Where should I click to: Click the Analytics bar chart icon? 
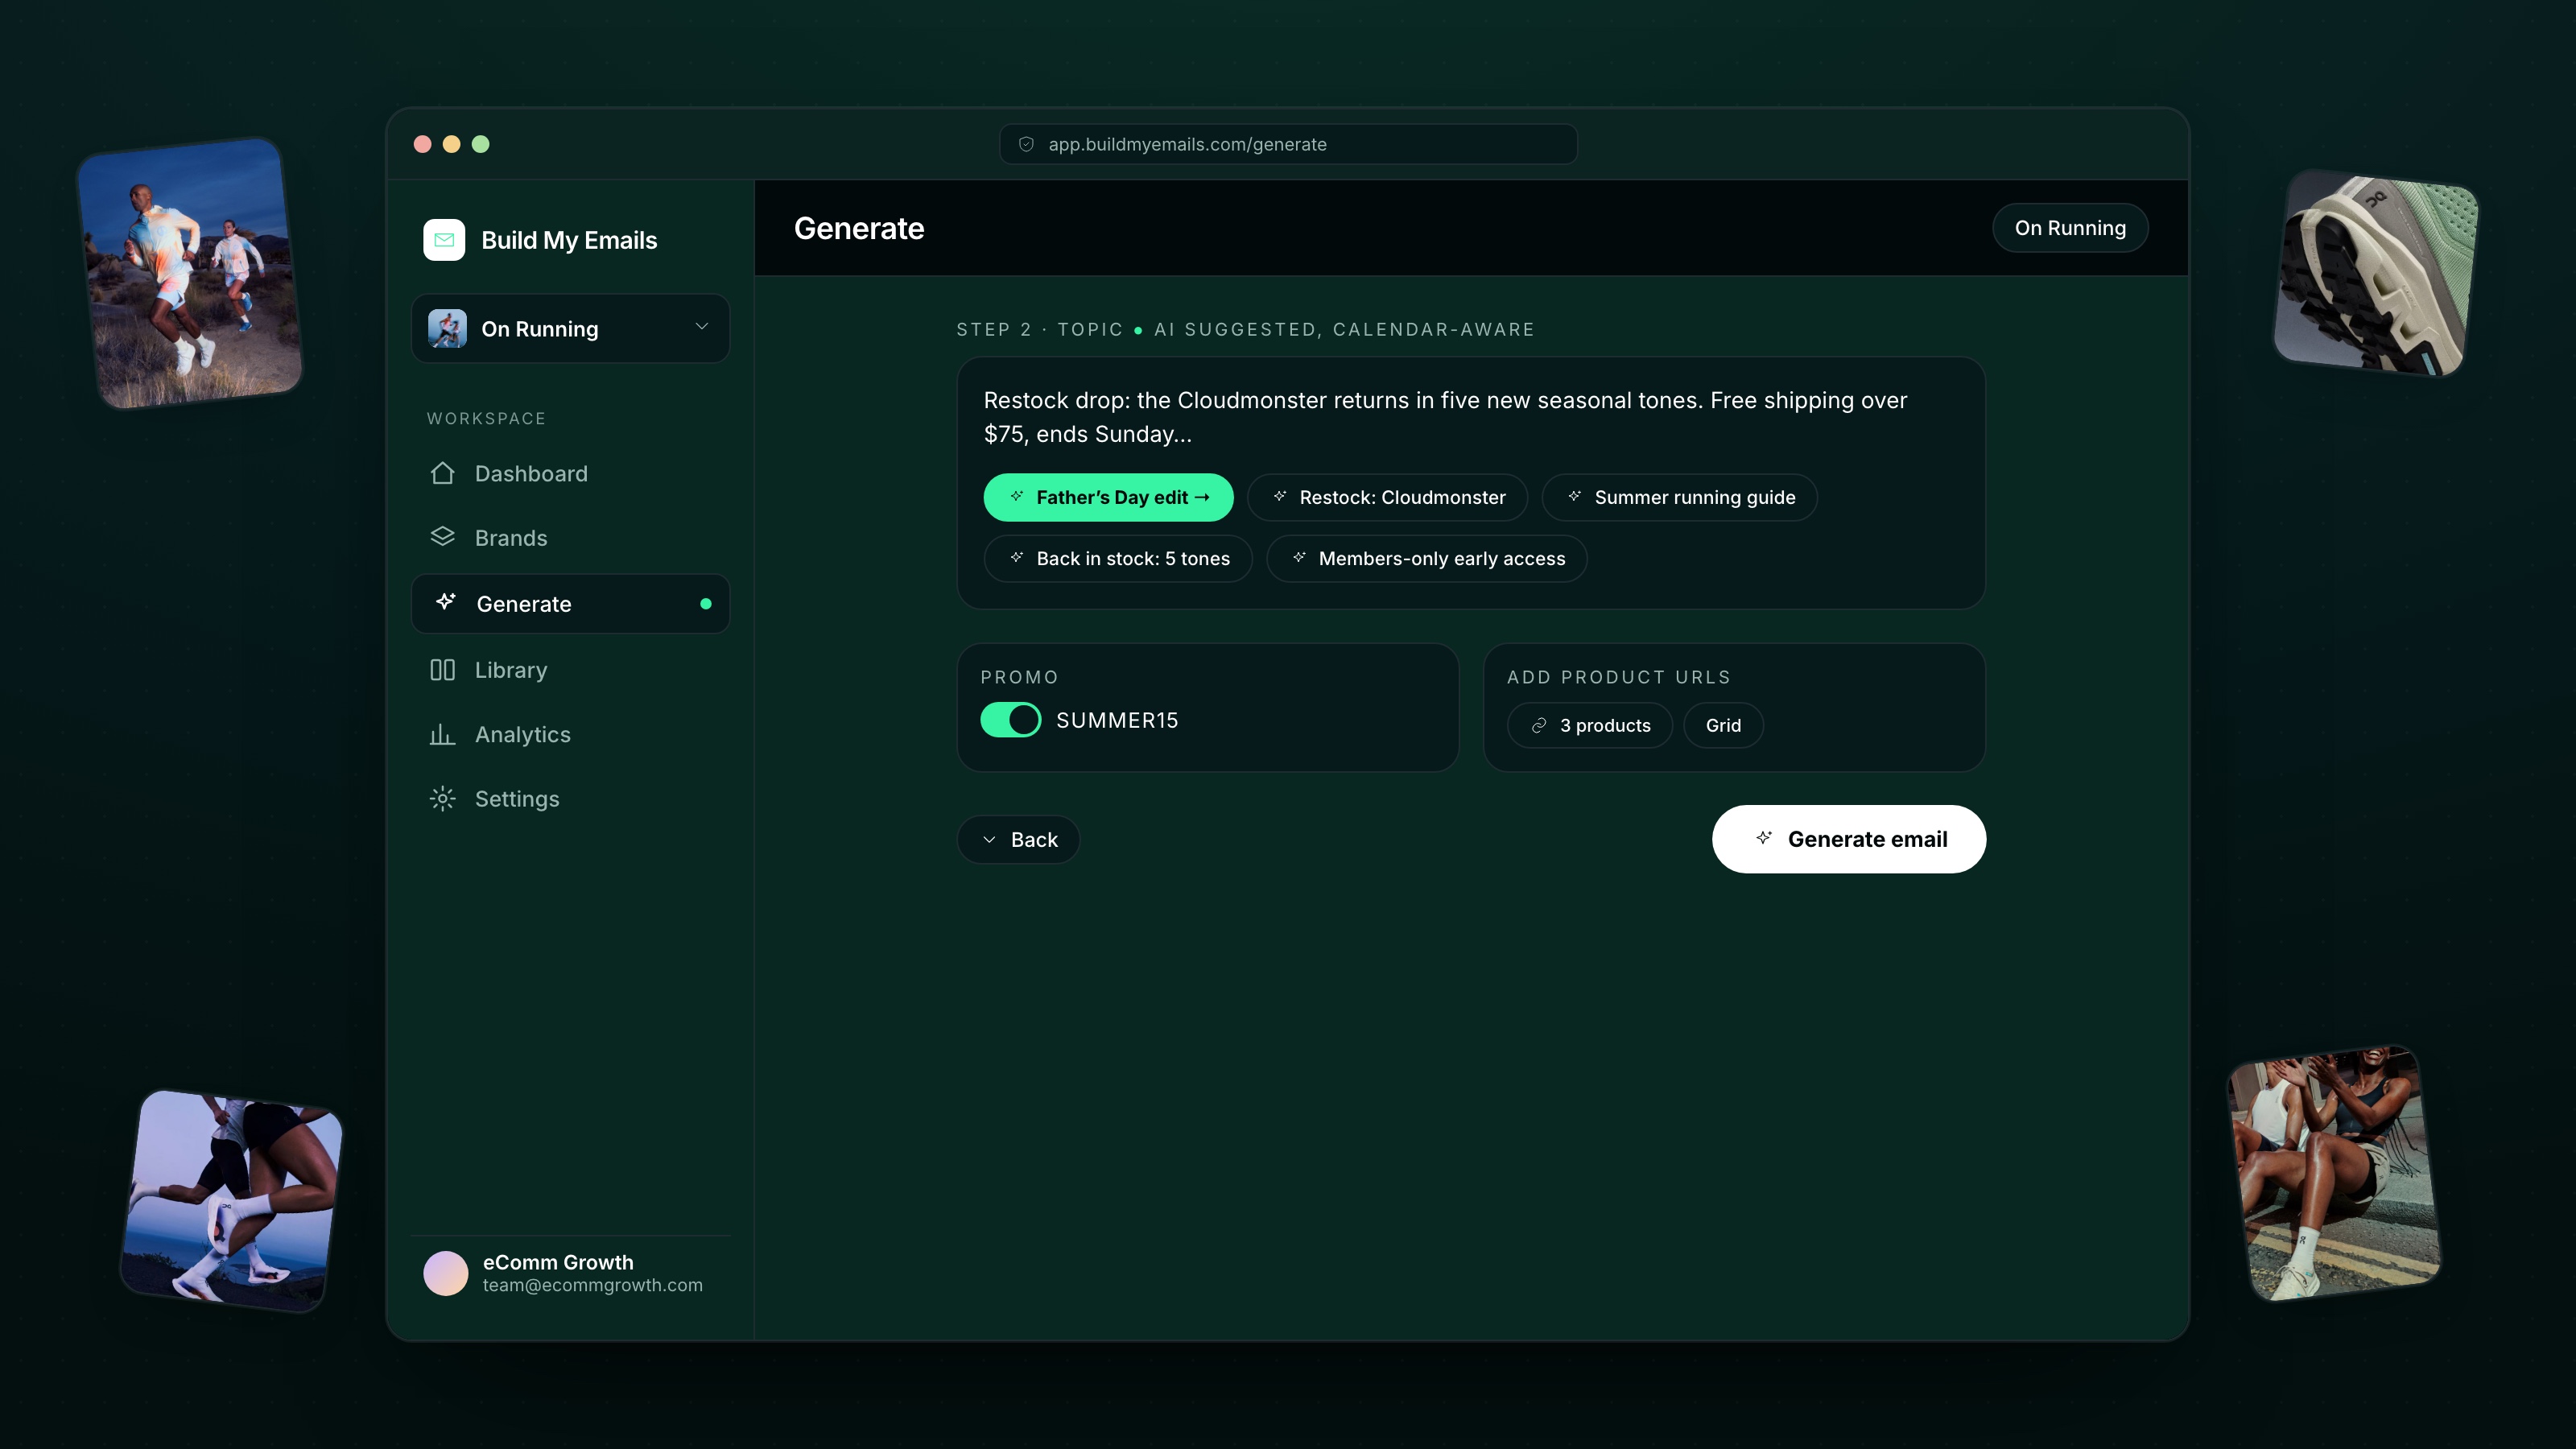pos(442,734)
